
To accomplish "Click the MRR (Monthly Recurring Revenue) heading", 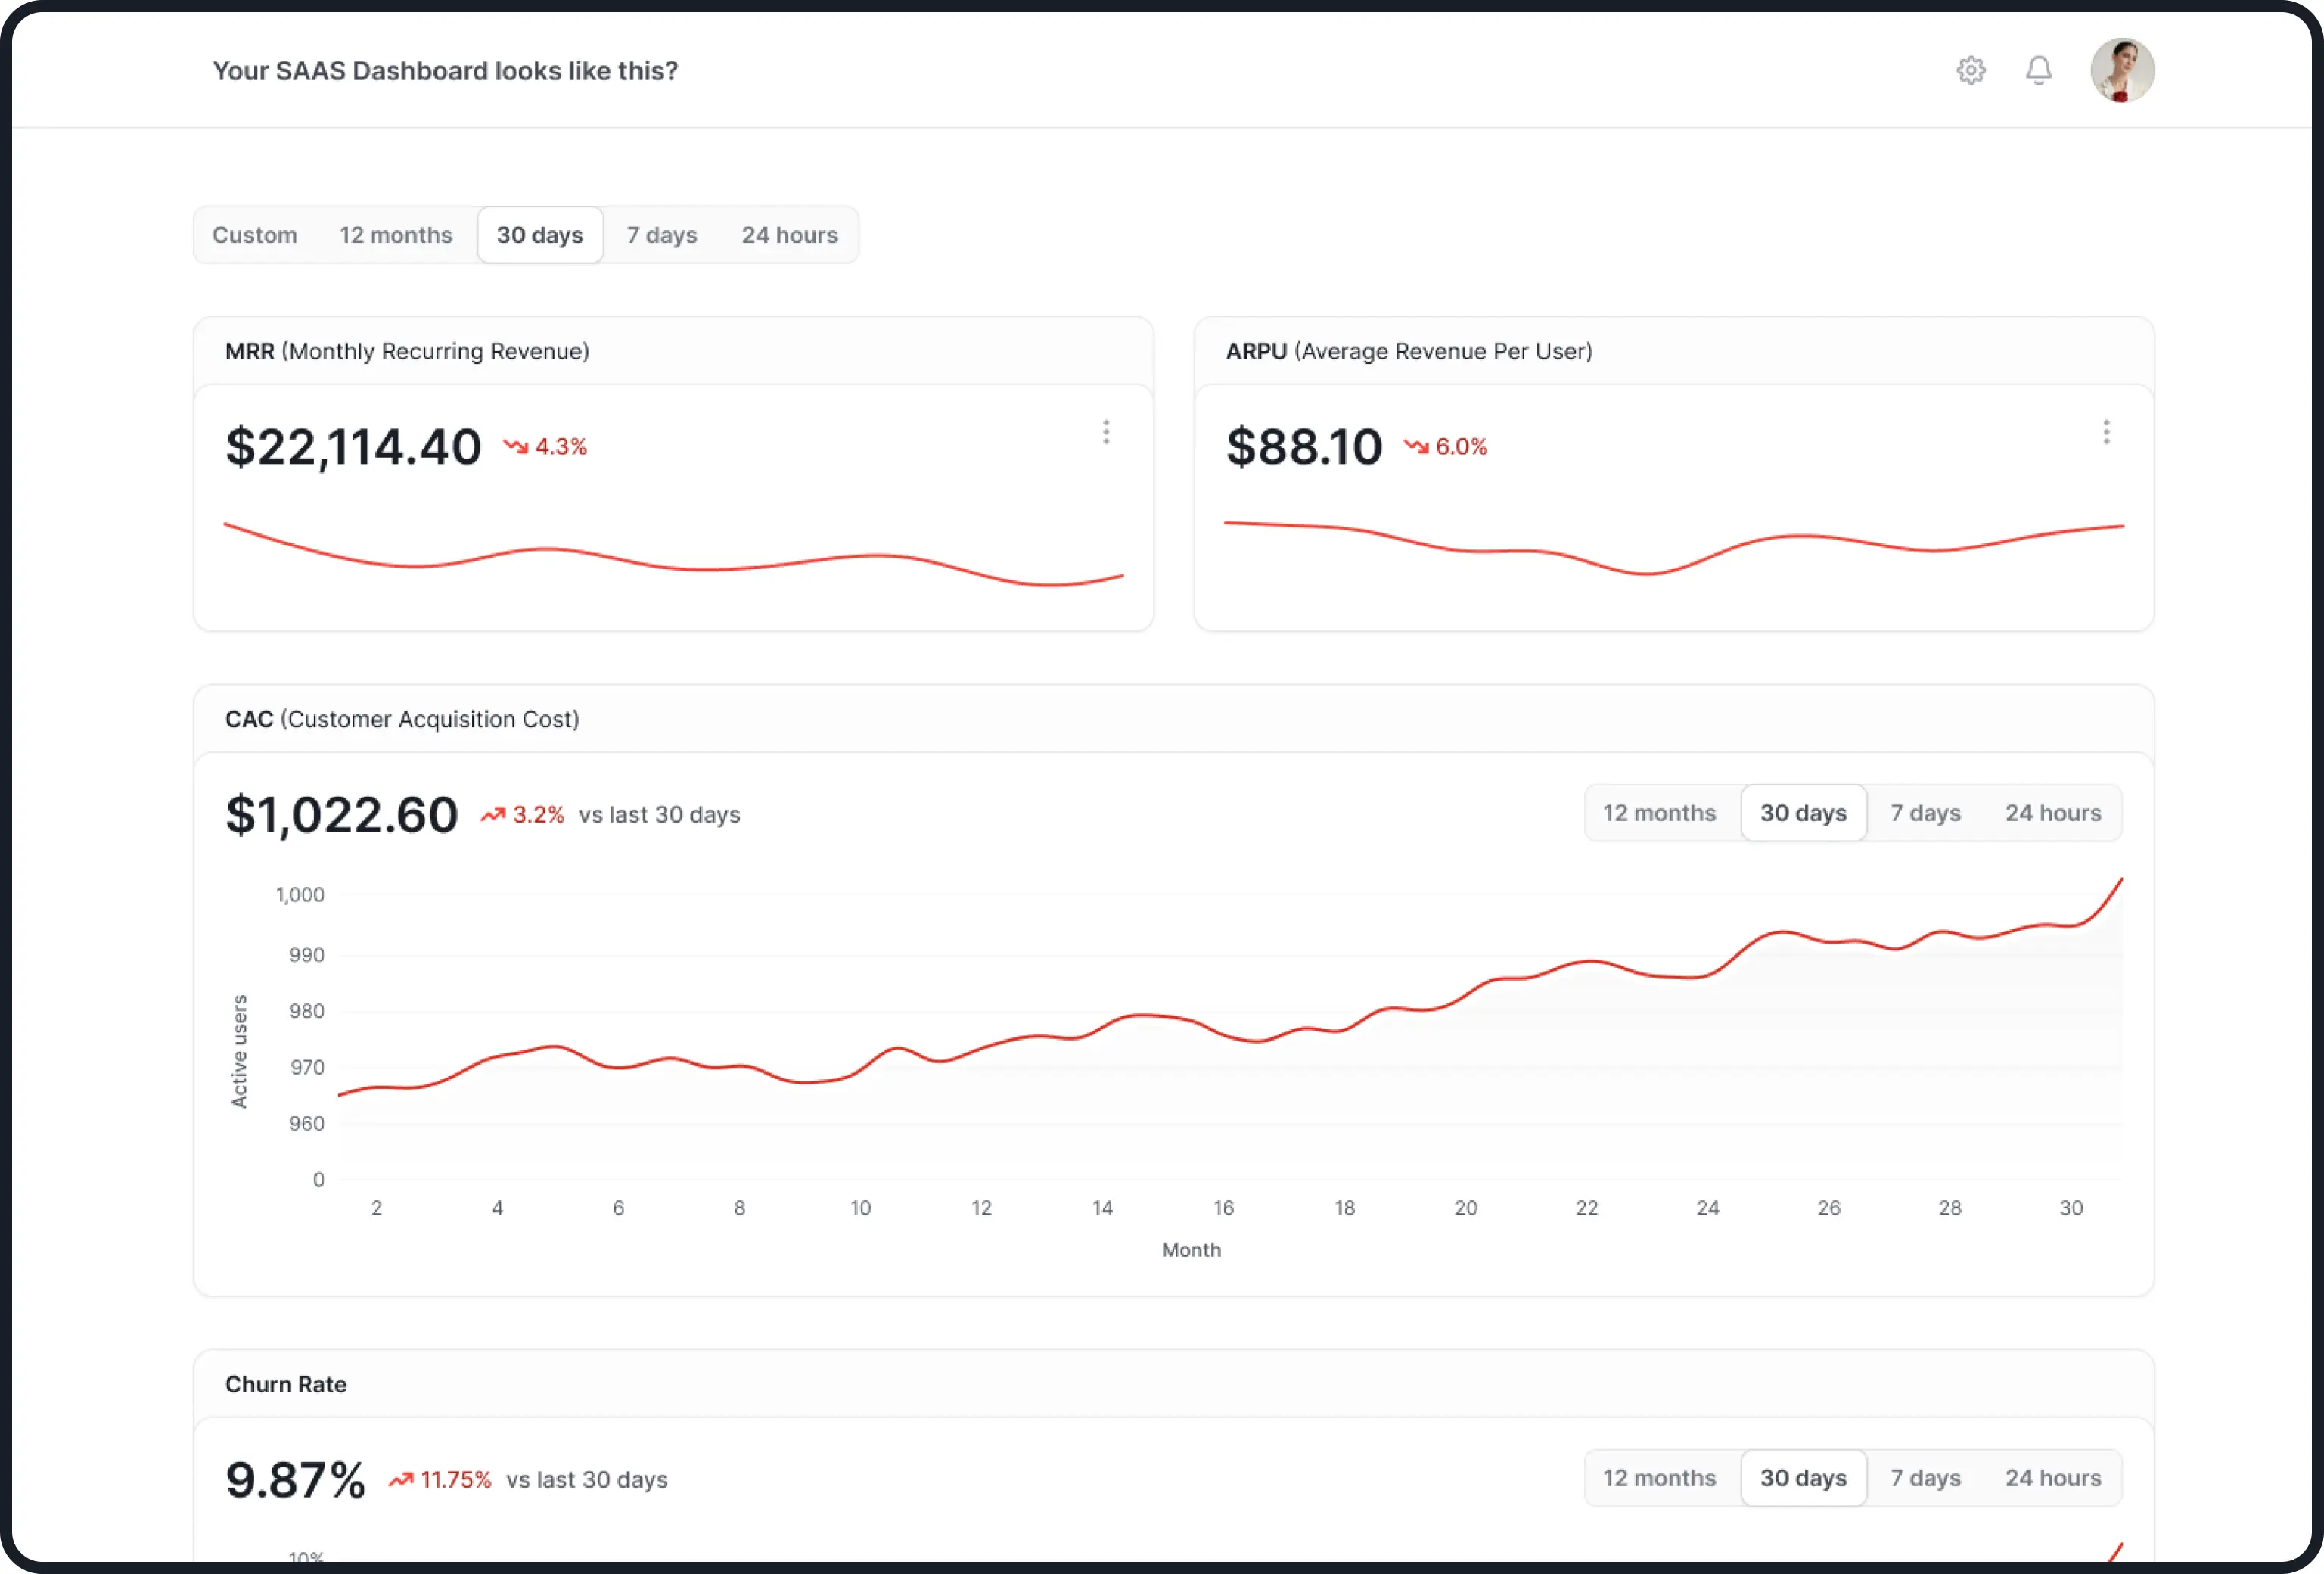I will point(407,352).
